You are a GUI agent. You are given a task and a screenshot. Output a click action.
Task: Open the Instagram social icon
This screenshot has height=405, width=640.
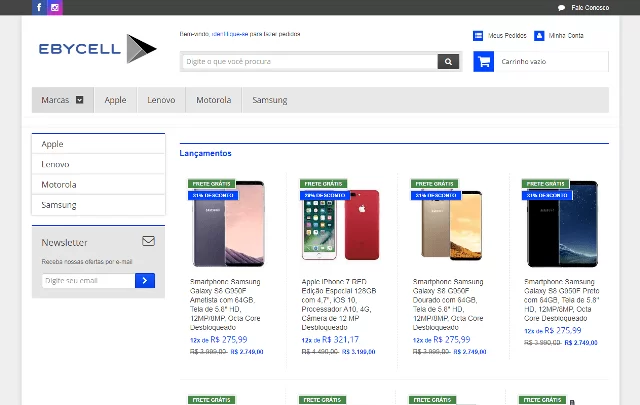point(55,7)
